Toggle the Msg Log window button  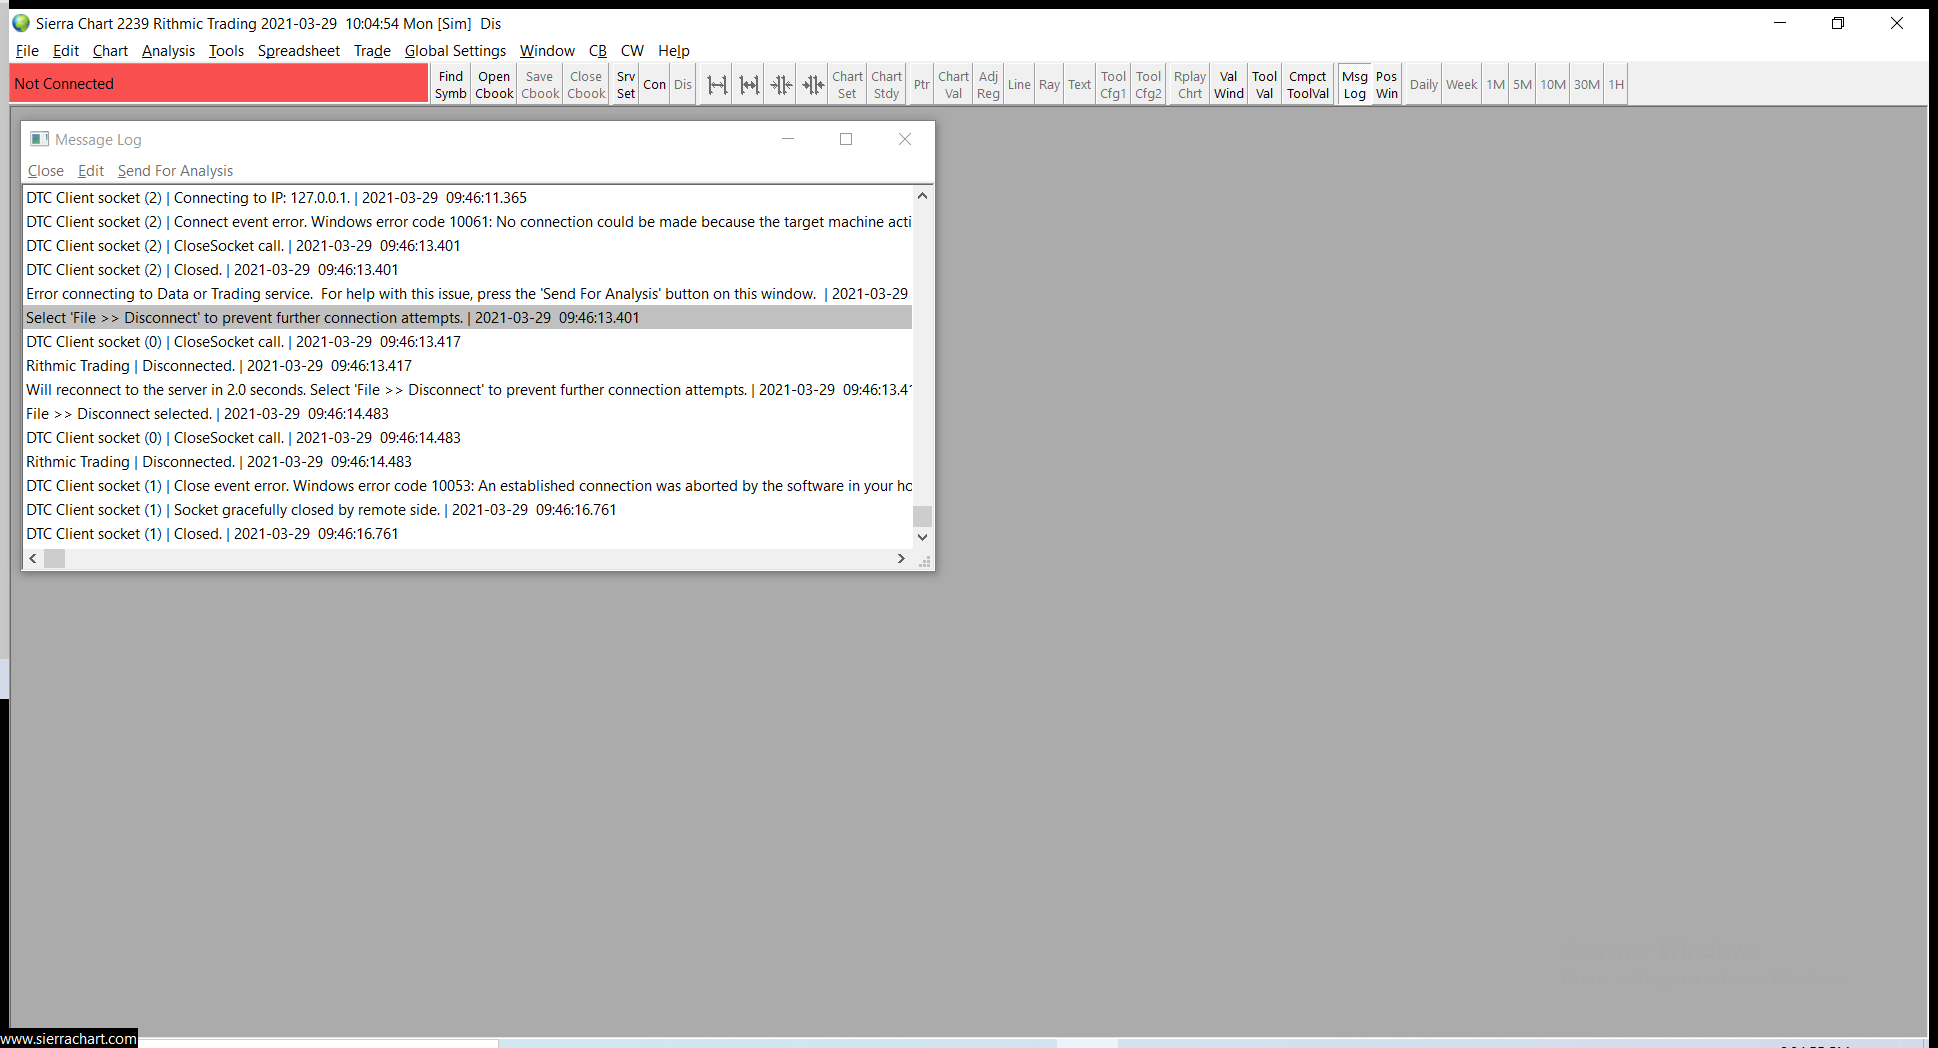click(1355, 85)
